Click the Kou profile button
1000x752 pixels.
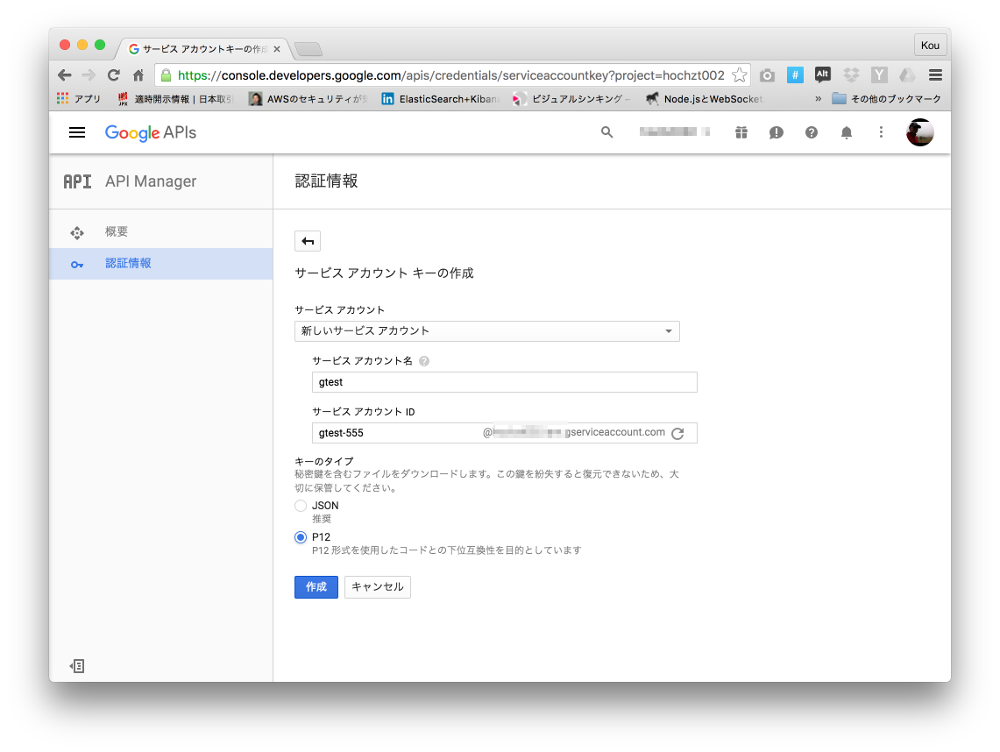pos(930,45)
